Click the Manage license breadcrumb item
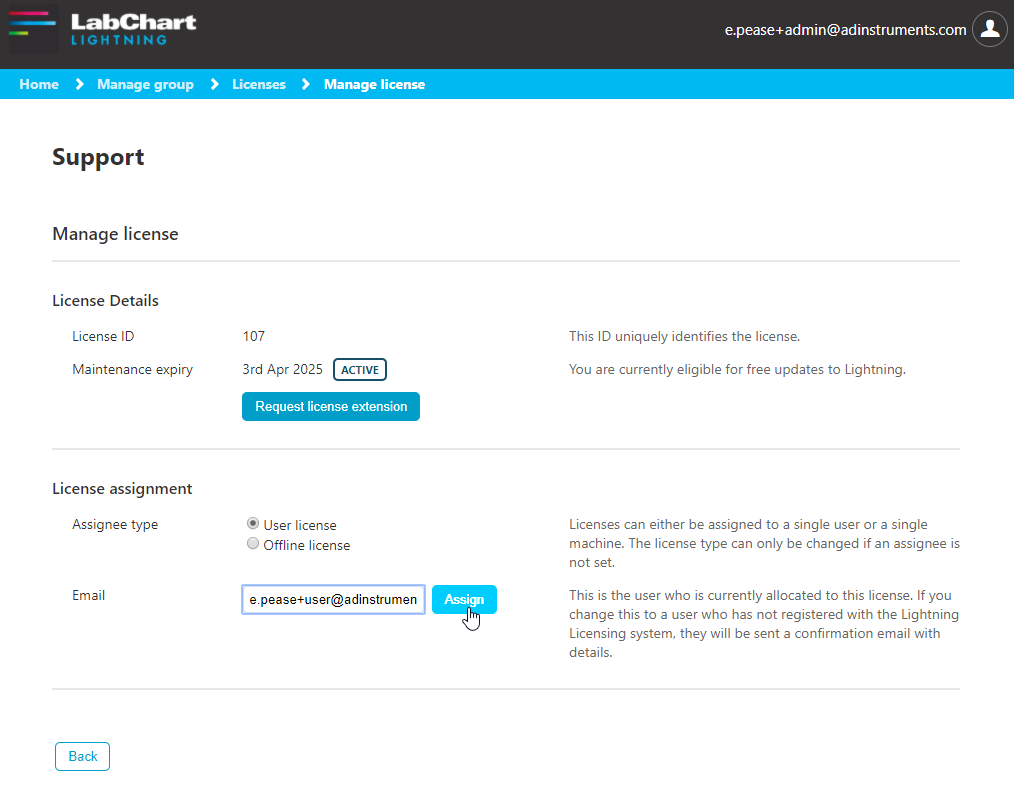 (x=374, y=84)
